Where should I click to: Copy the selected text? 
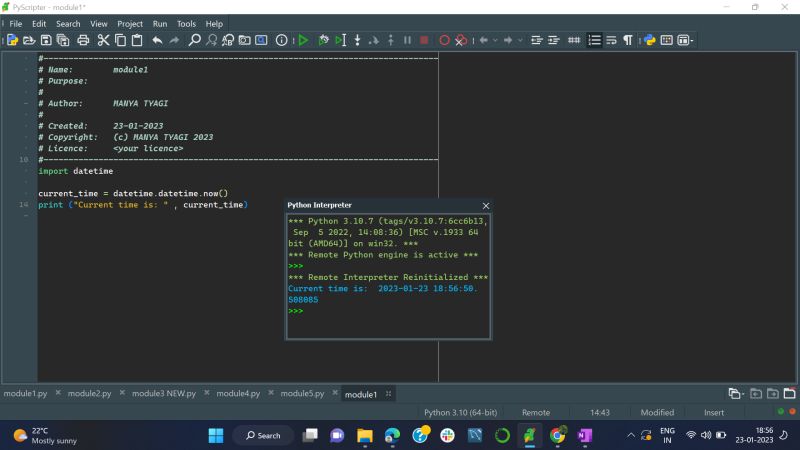pyautogui.click(x=120, y=40)
